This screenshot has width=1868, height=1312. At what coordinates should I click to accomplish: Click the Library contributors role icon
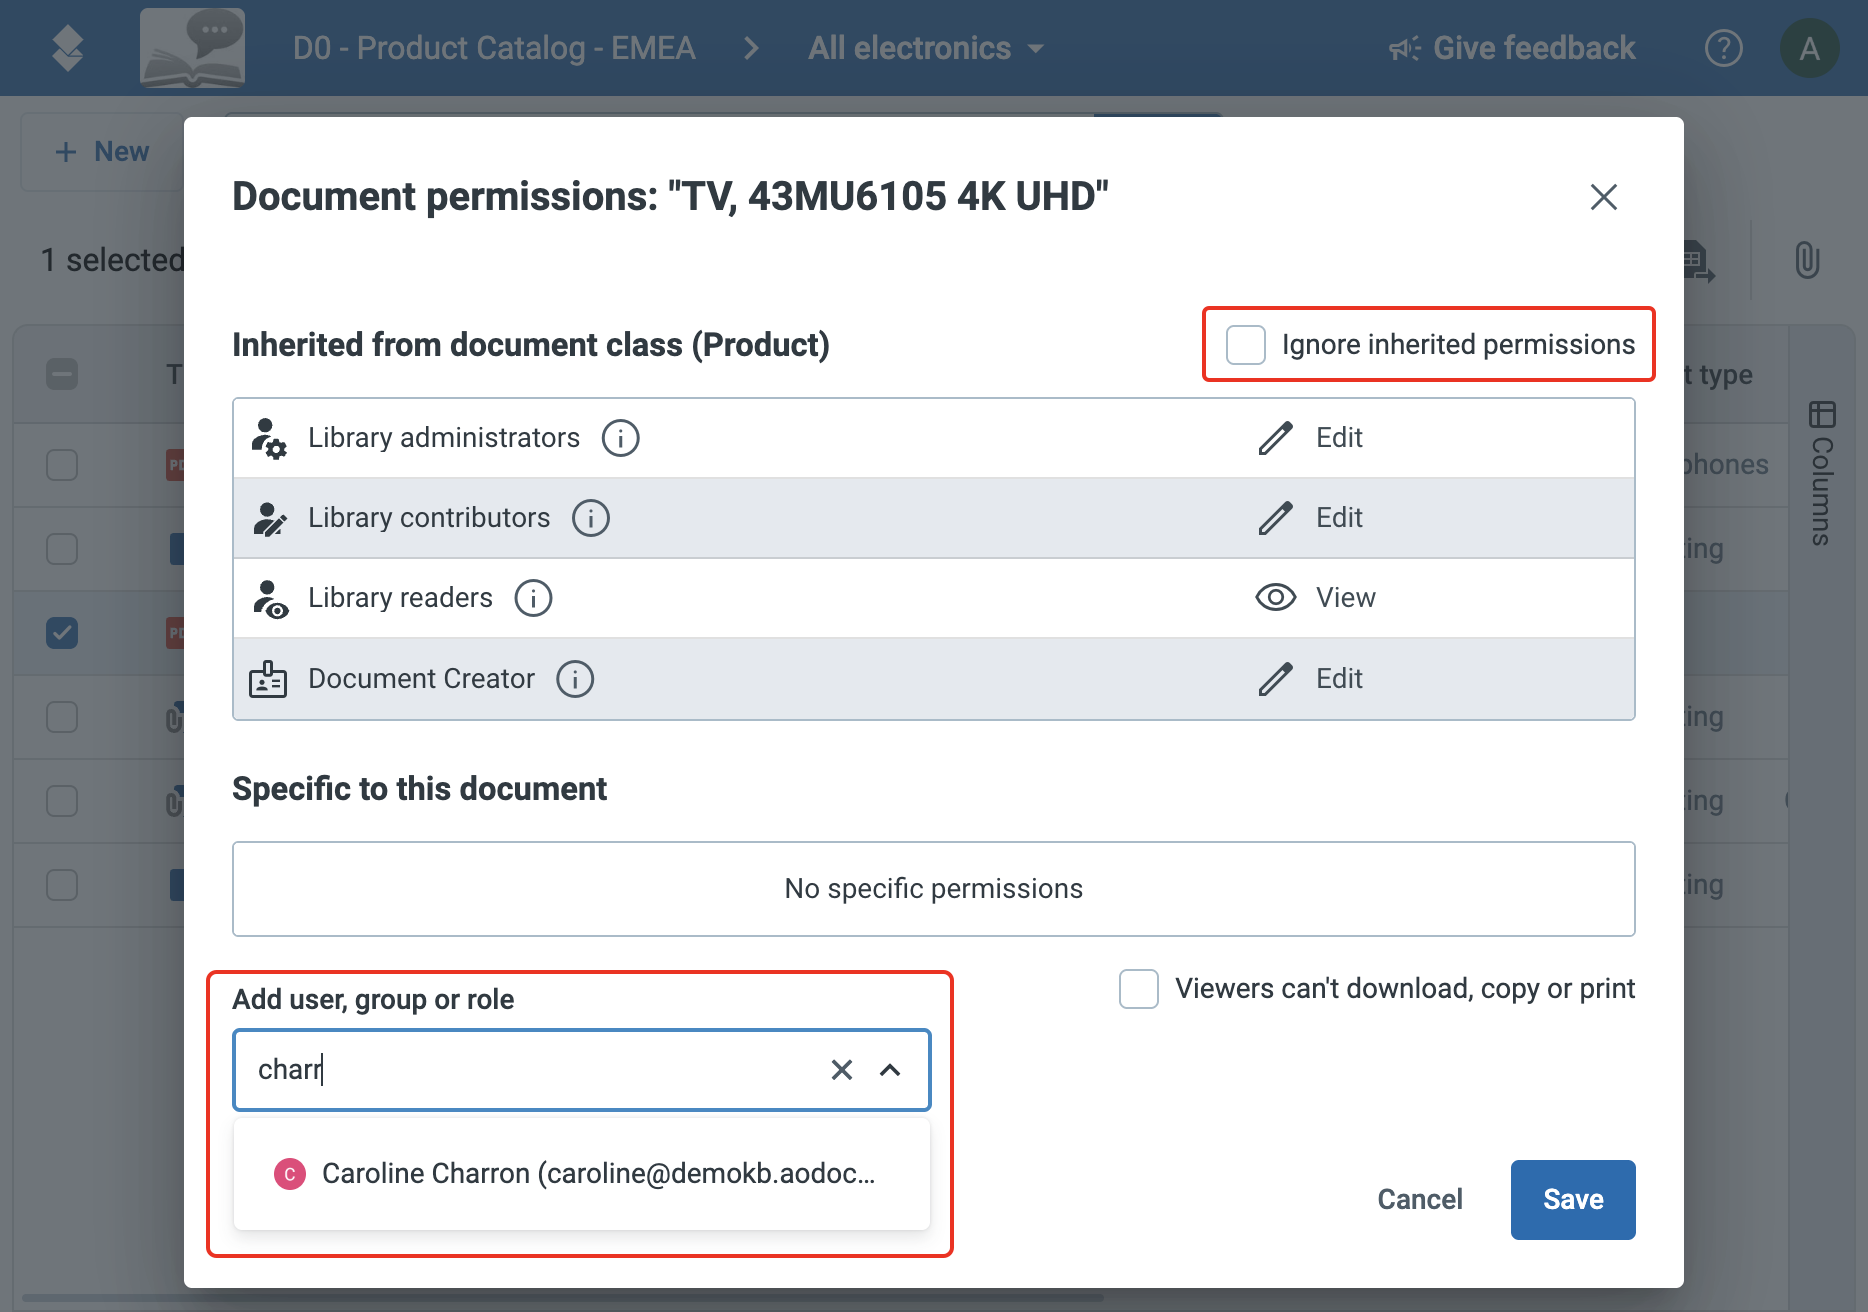click(268, 518)
